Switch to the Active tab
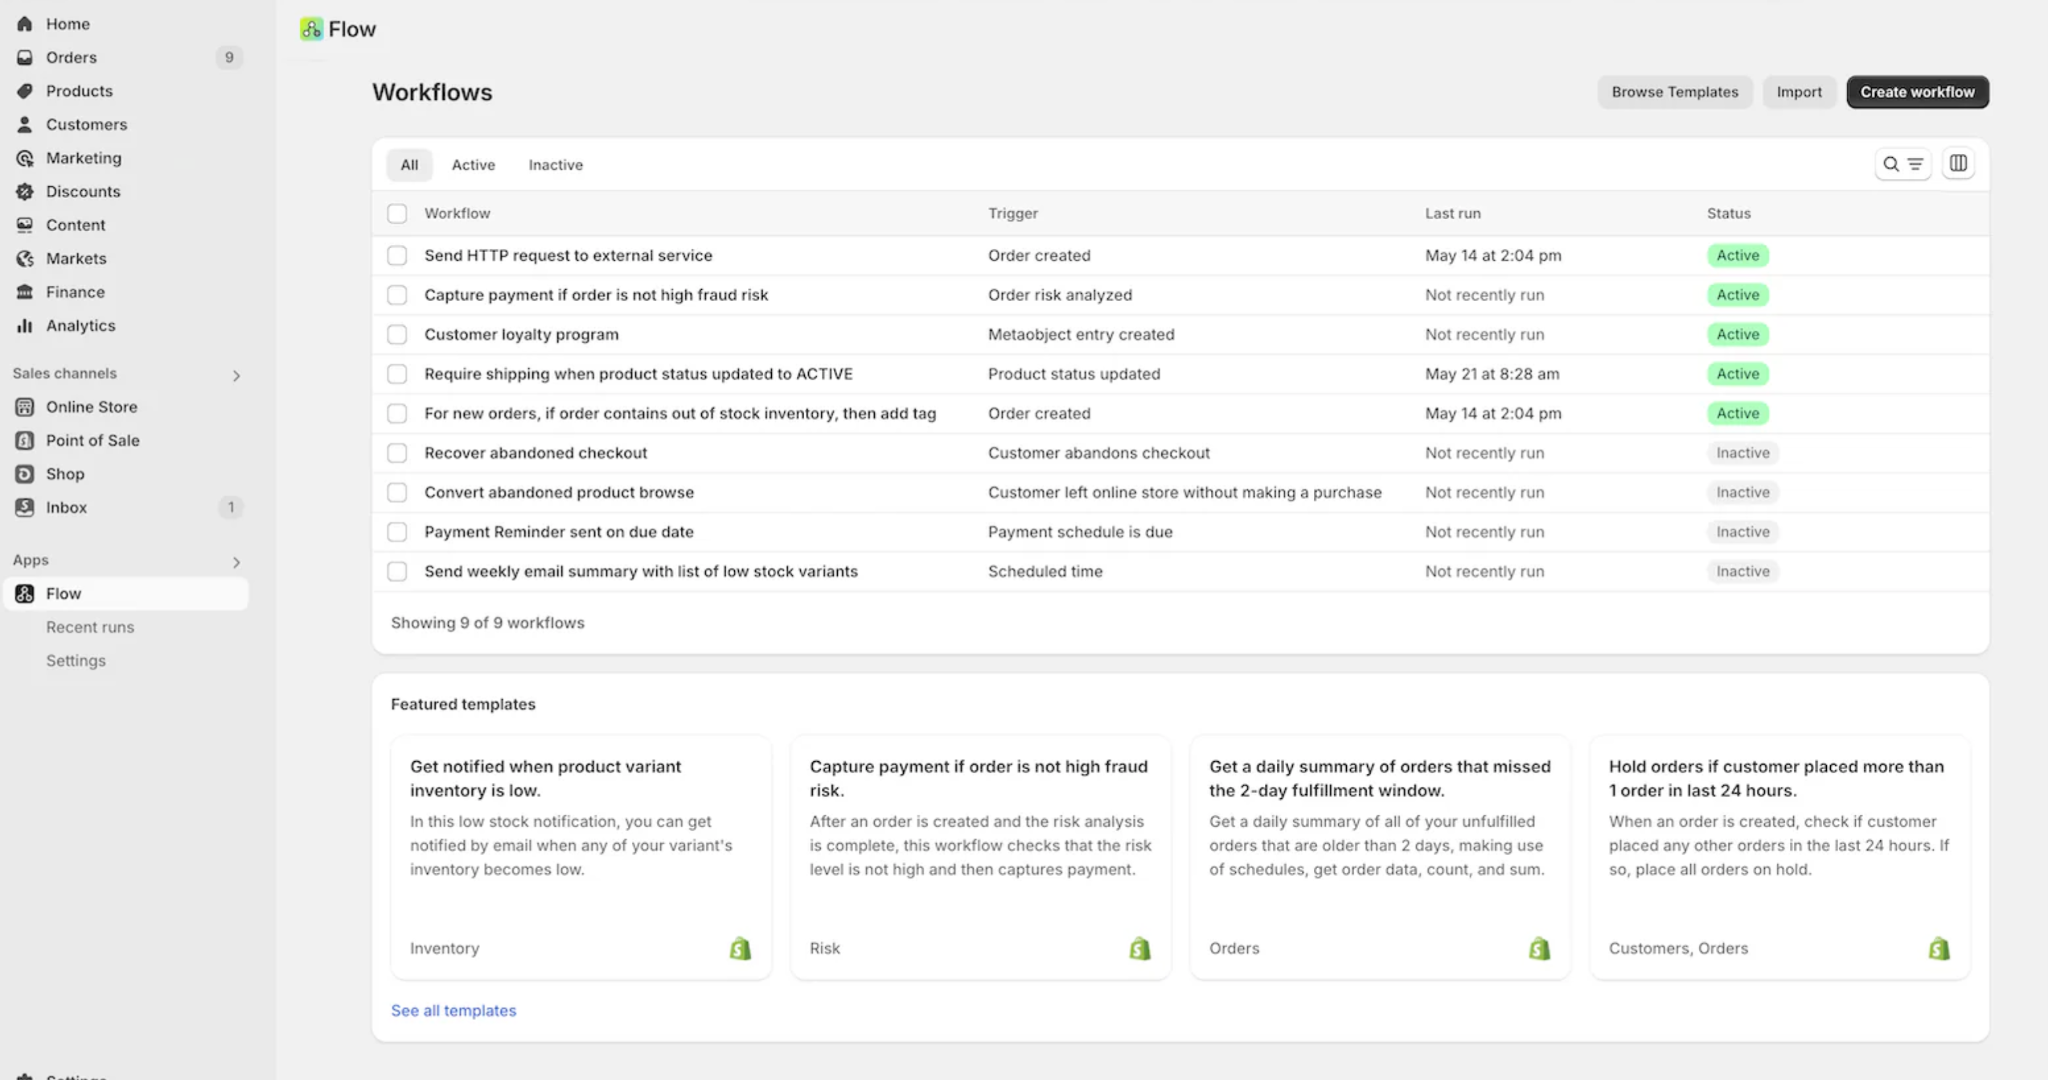 pos(473,165)
